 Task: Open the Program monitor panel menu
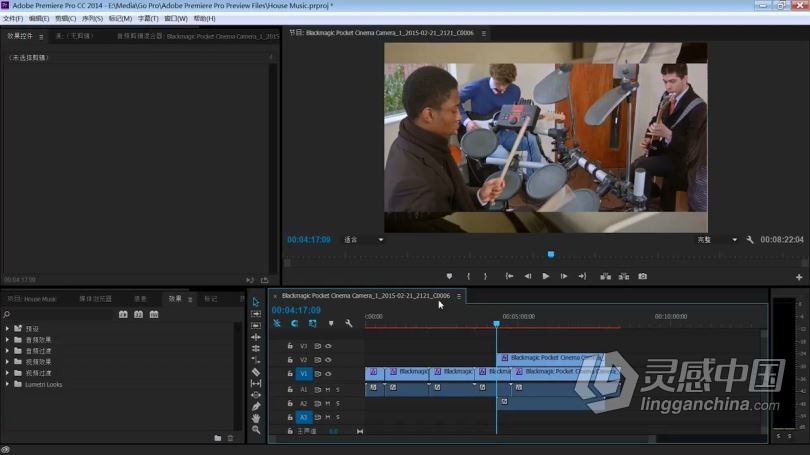pyautogui.click(x=484, y=34)
